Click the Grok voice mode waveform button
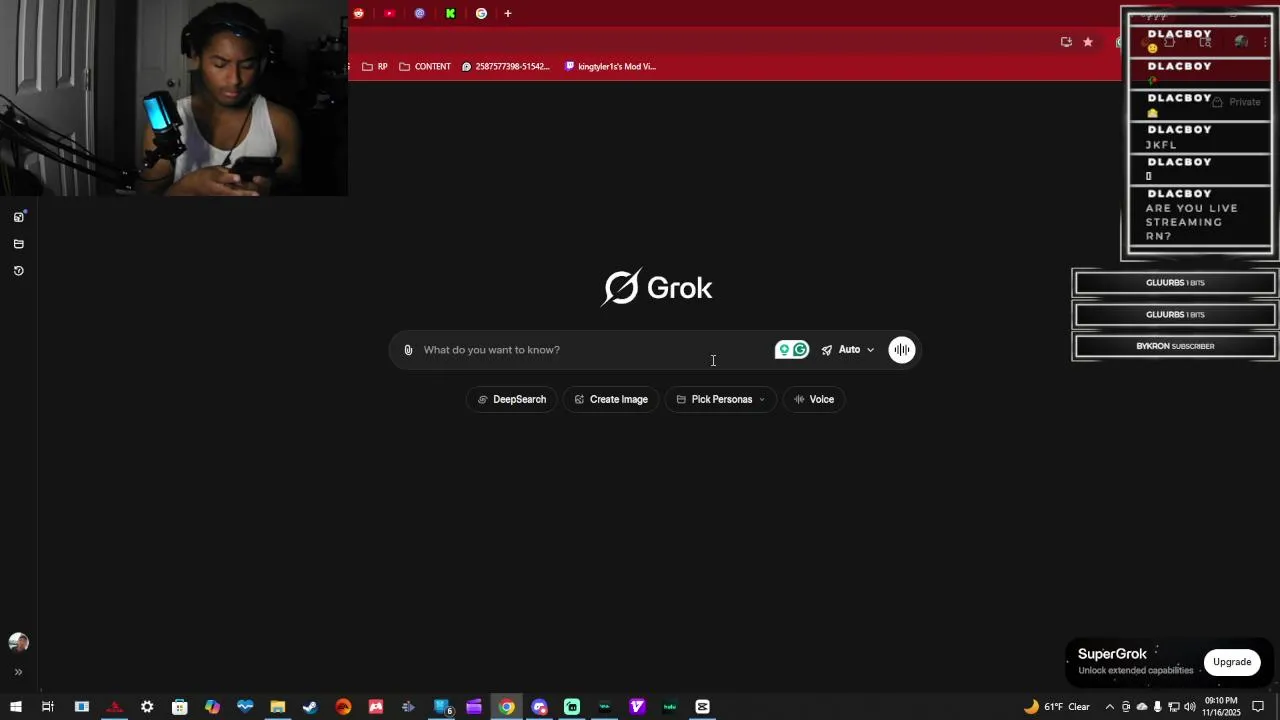 click(902, 350)
